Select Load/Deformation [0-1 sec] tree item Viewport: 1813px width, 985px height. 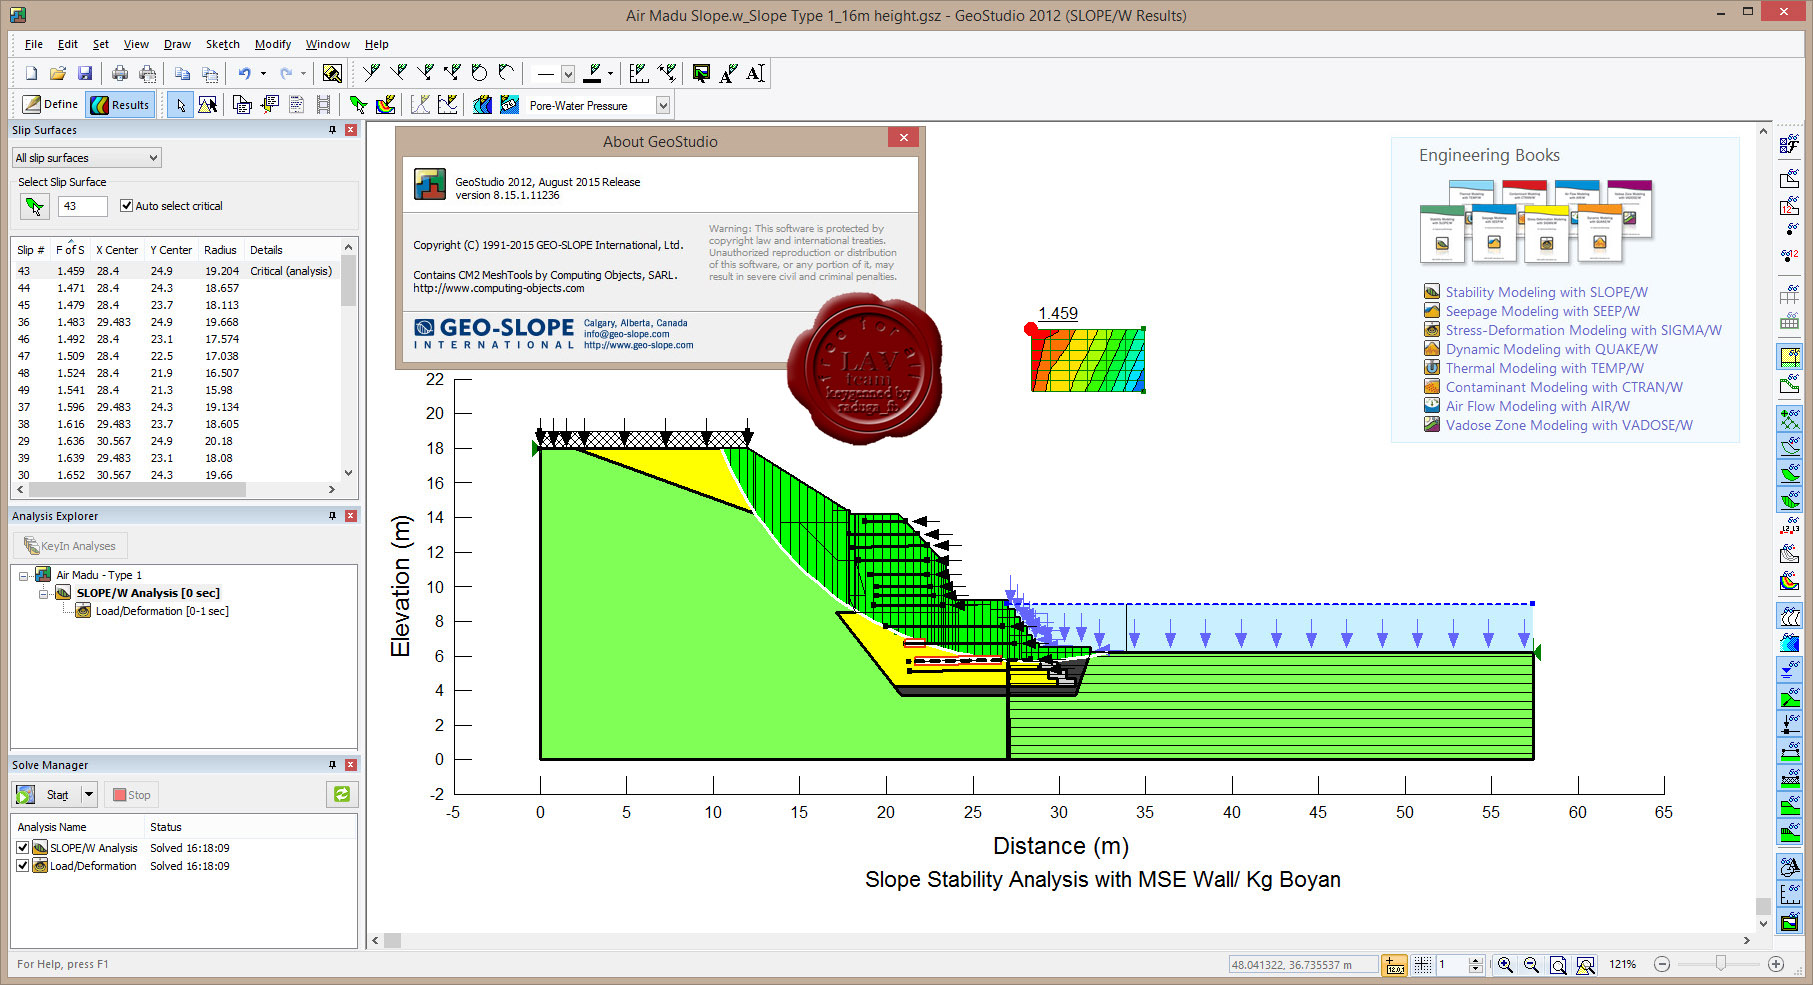click(x=162, y=611)
